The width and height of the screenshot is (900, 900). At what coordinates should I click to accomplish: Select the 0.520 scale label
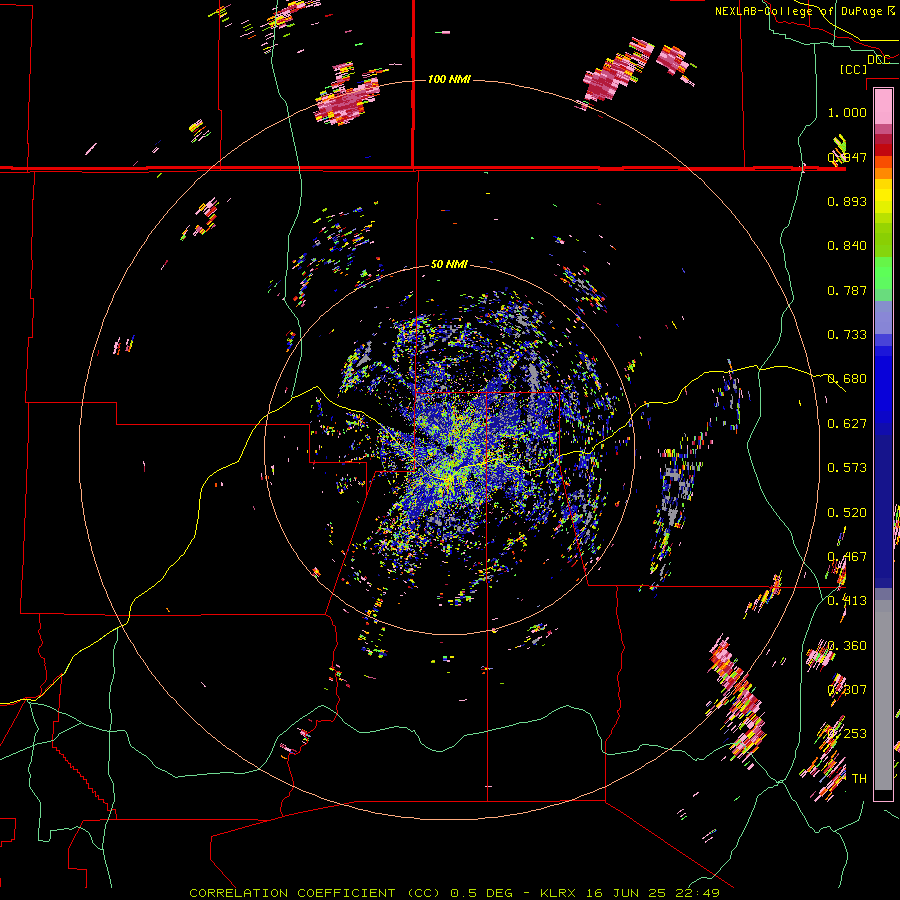coord(847,513)
